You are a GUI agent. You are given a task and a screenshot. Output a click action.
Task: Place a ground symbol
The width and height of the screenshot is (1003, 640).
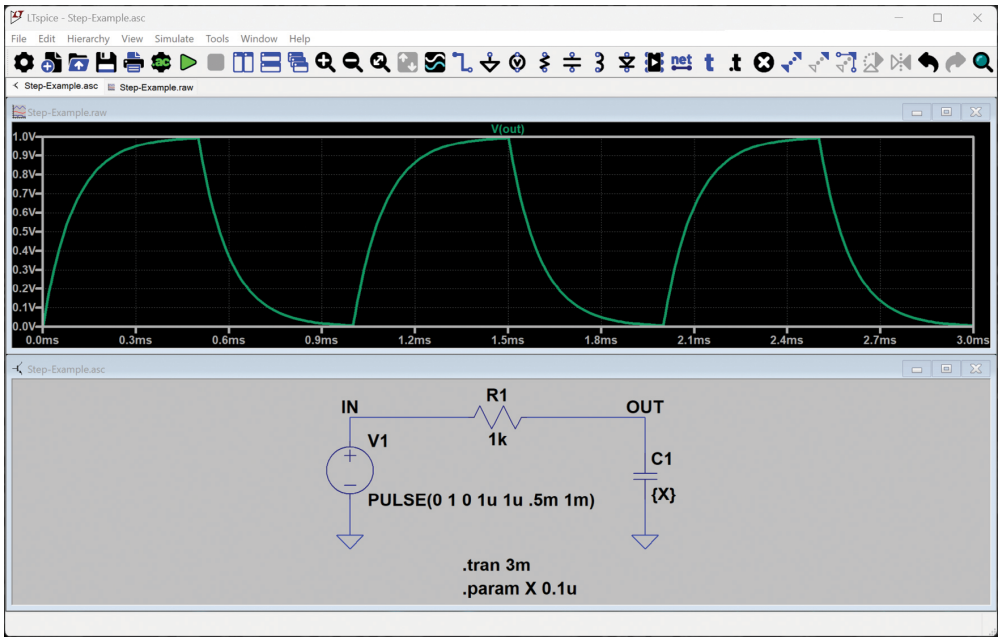click(x=490, y=63)
